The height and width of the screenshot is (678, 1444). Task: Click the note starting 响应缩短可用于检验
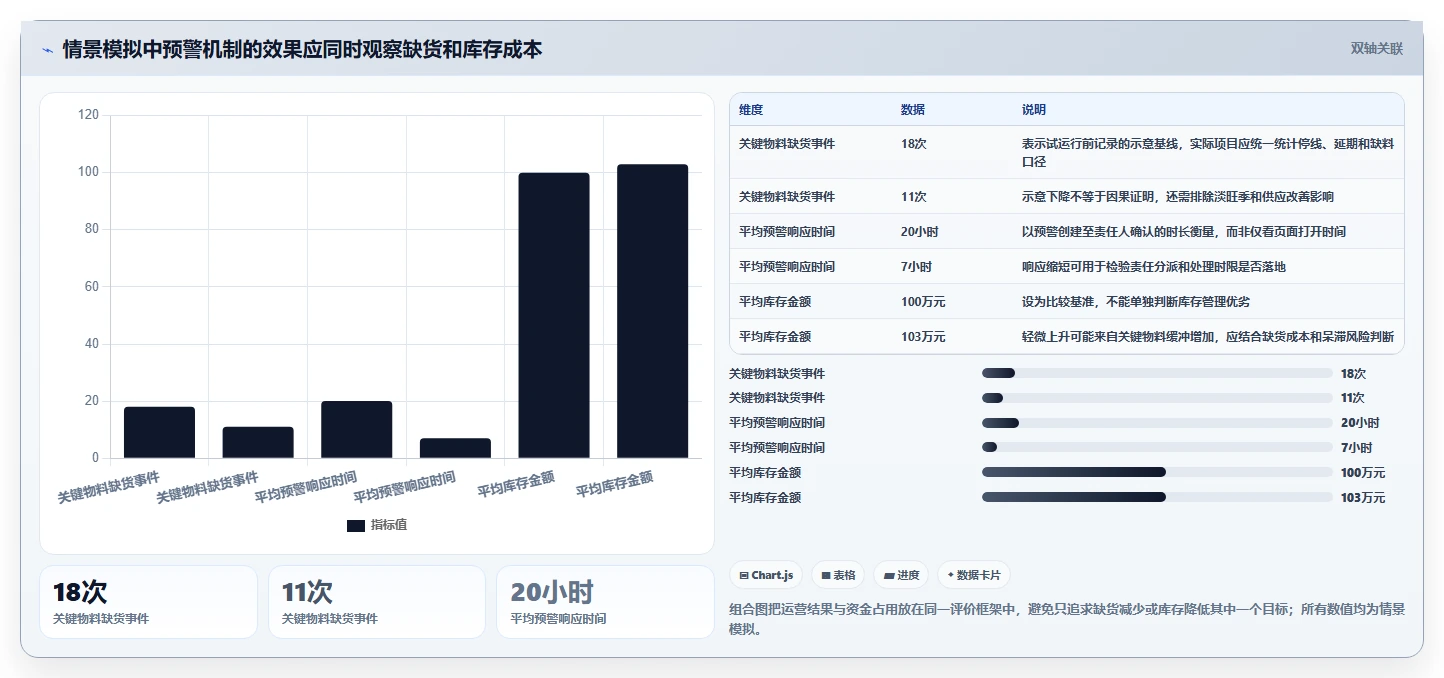(x=1154, y=266)
